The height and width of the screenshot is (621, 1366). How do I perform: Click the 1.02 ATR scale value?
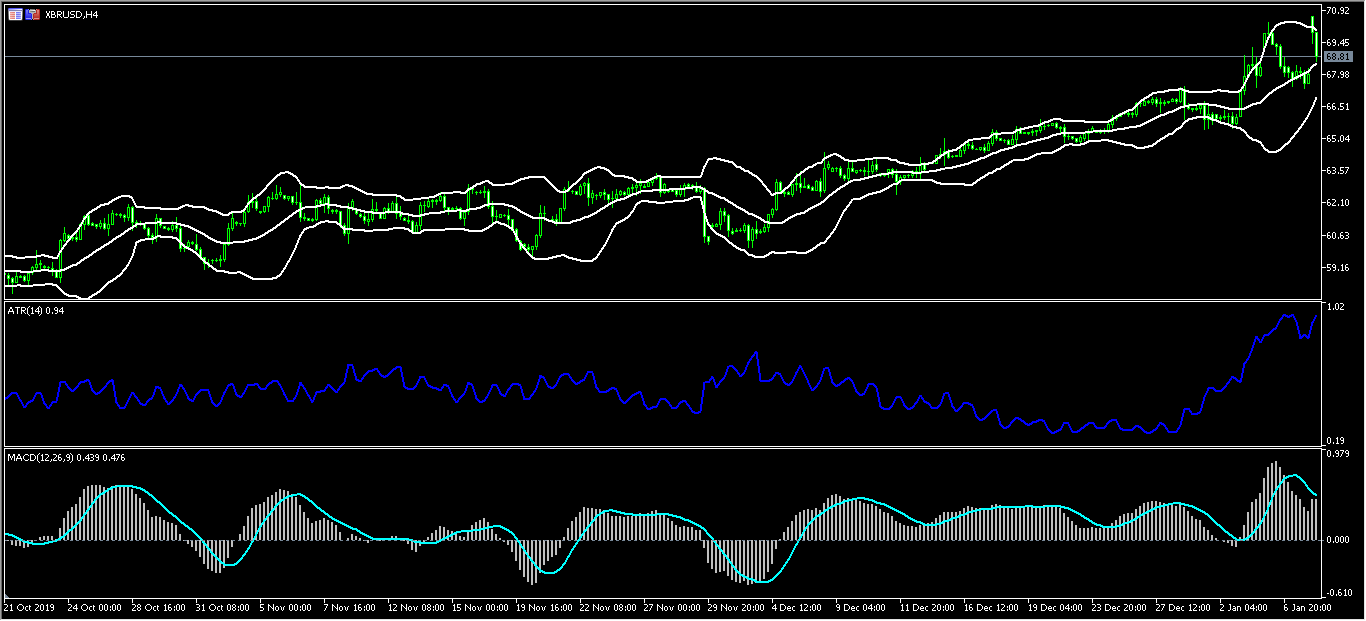[x=1335, y=308]
